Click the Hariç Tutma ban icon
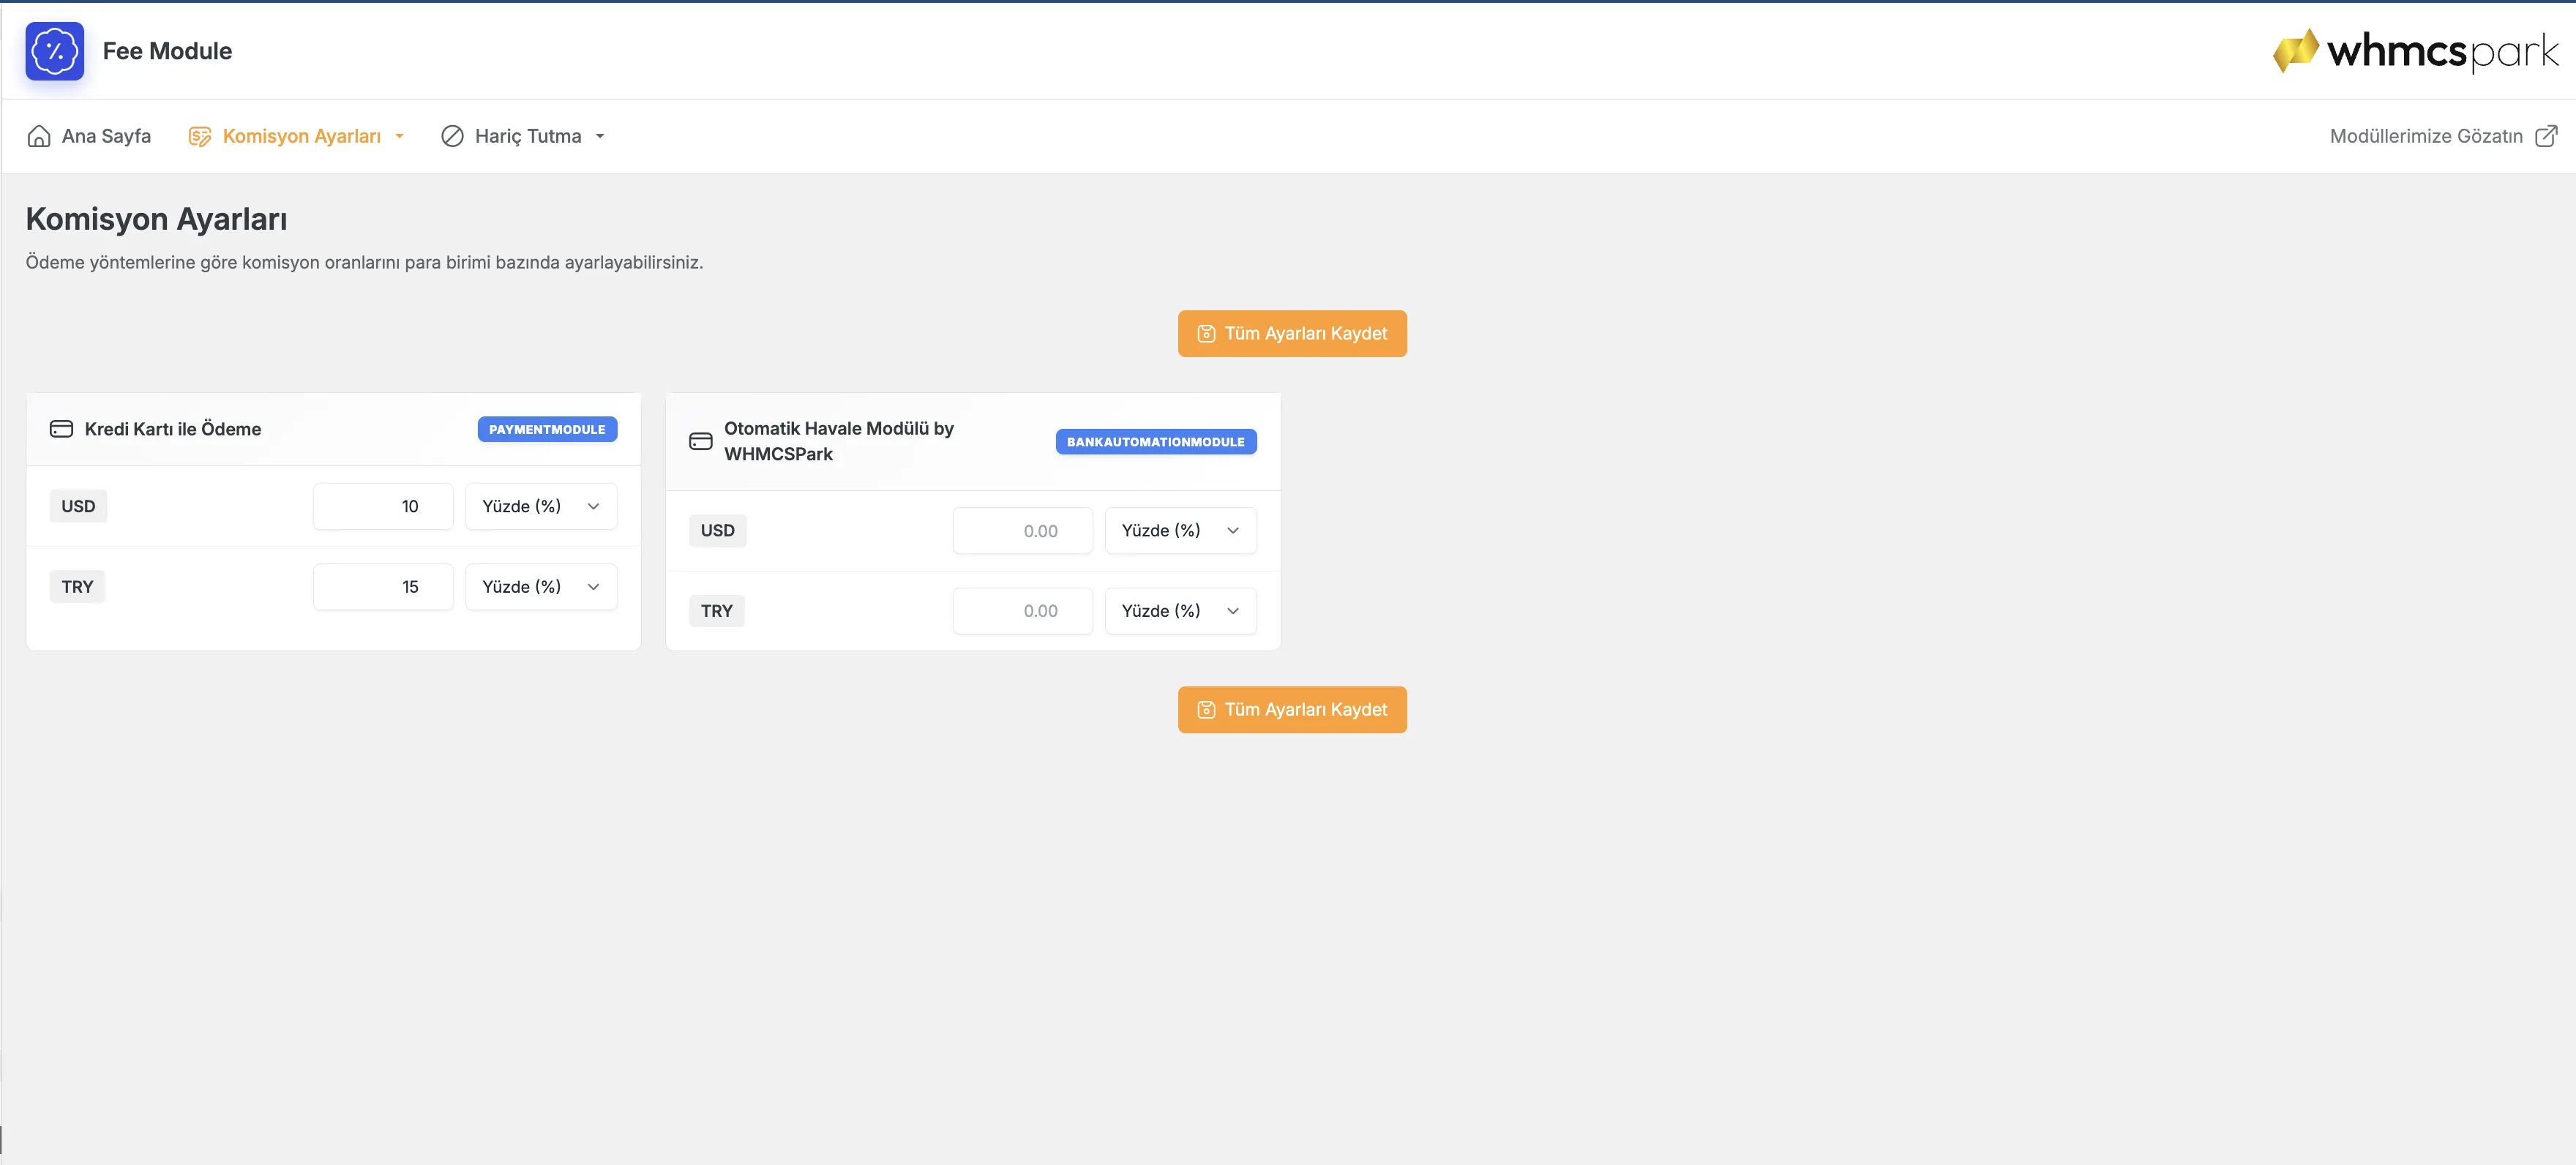This screenshot has height=1165, width=2576. pyautogui.click(x=452, y=136)
